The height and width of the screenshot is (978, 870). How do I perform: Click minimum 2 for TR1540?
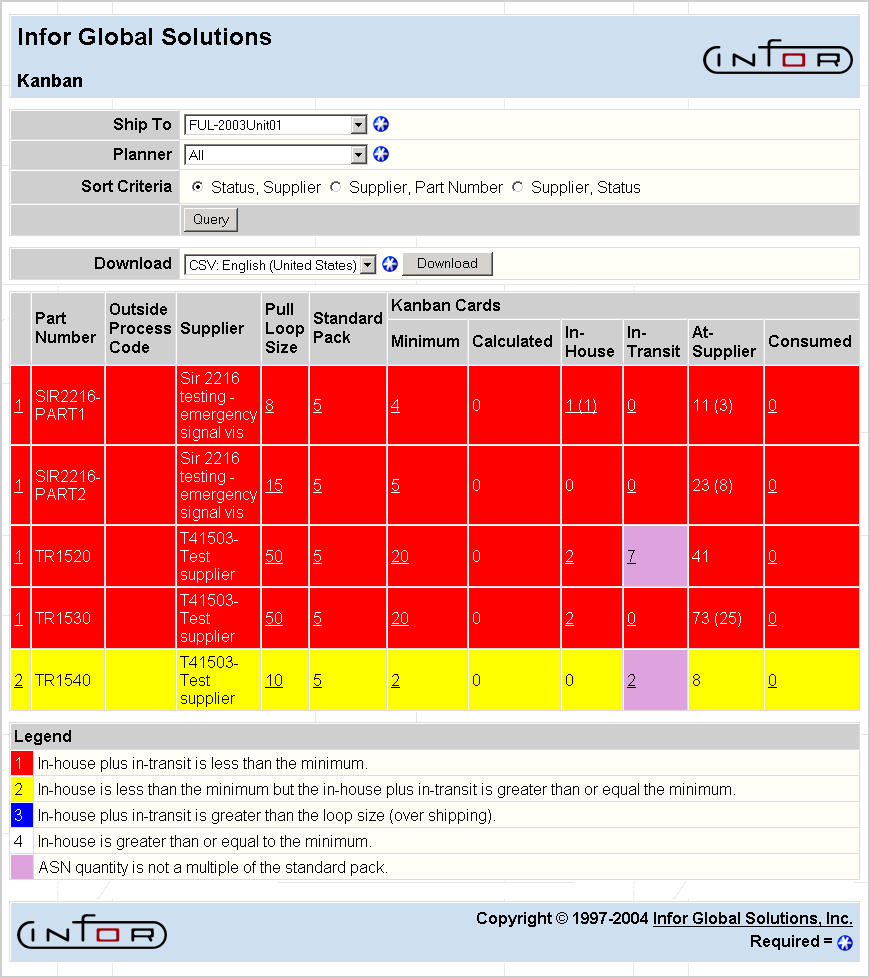pyautogui.click(x=395, y=680)
